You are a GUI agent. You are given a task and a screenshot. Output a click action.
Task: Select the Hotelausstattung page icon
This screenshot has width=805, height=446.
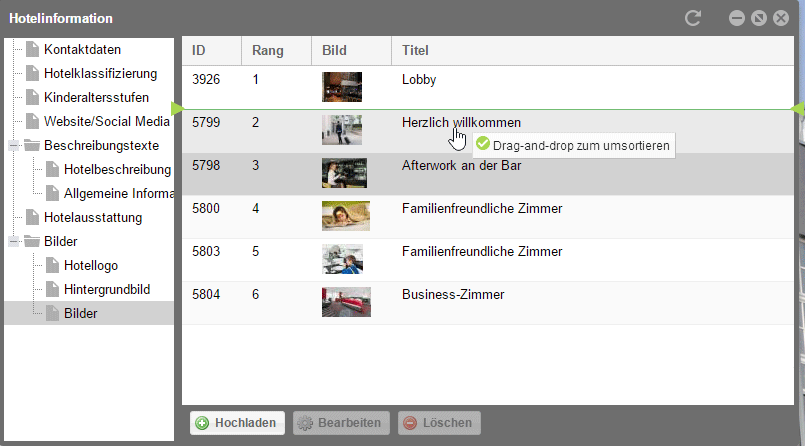pos(32,218)
